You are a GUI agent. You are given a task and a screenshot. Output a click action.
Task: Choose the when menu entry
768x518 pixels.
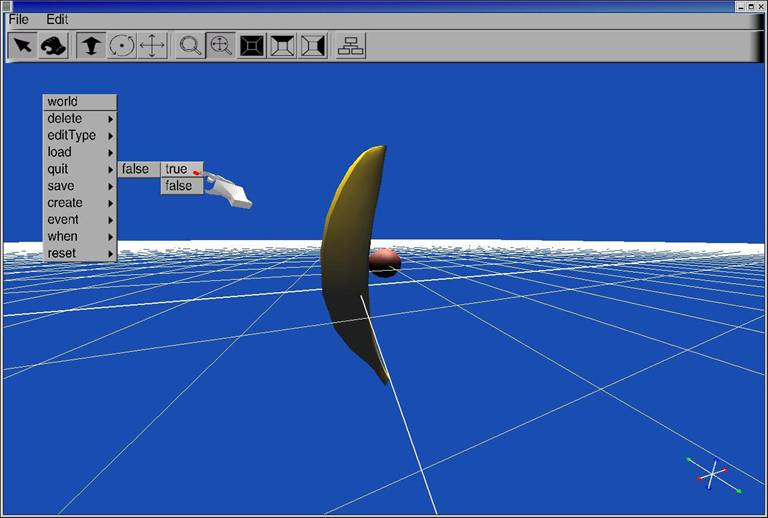coord(80,236)
